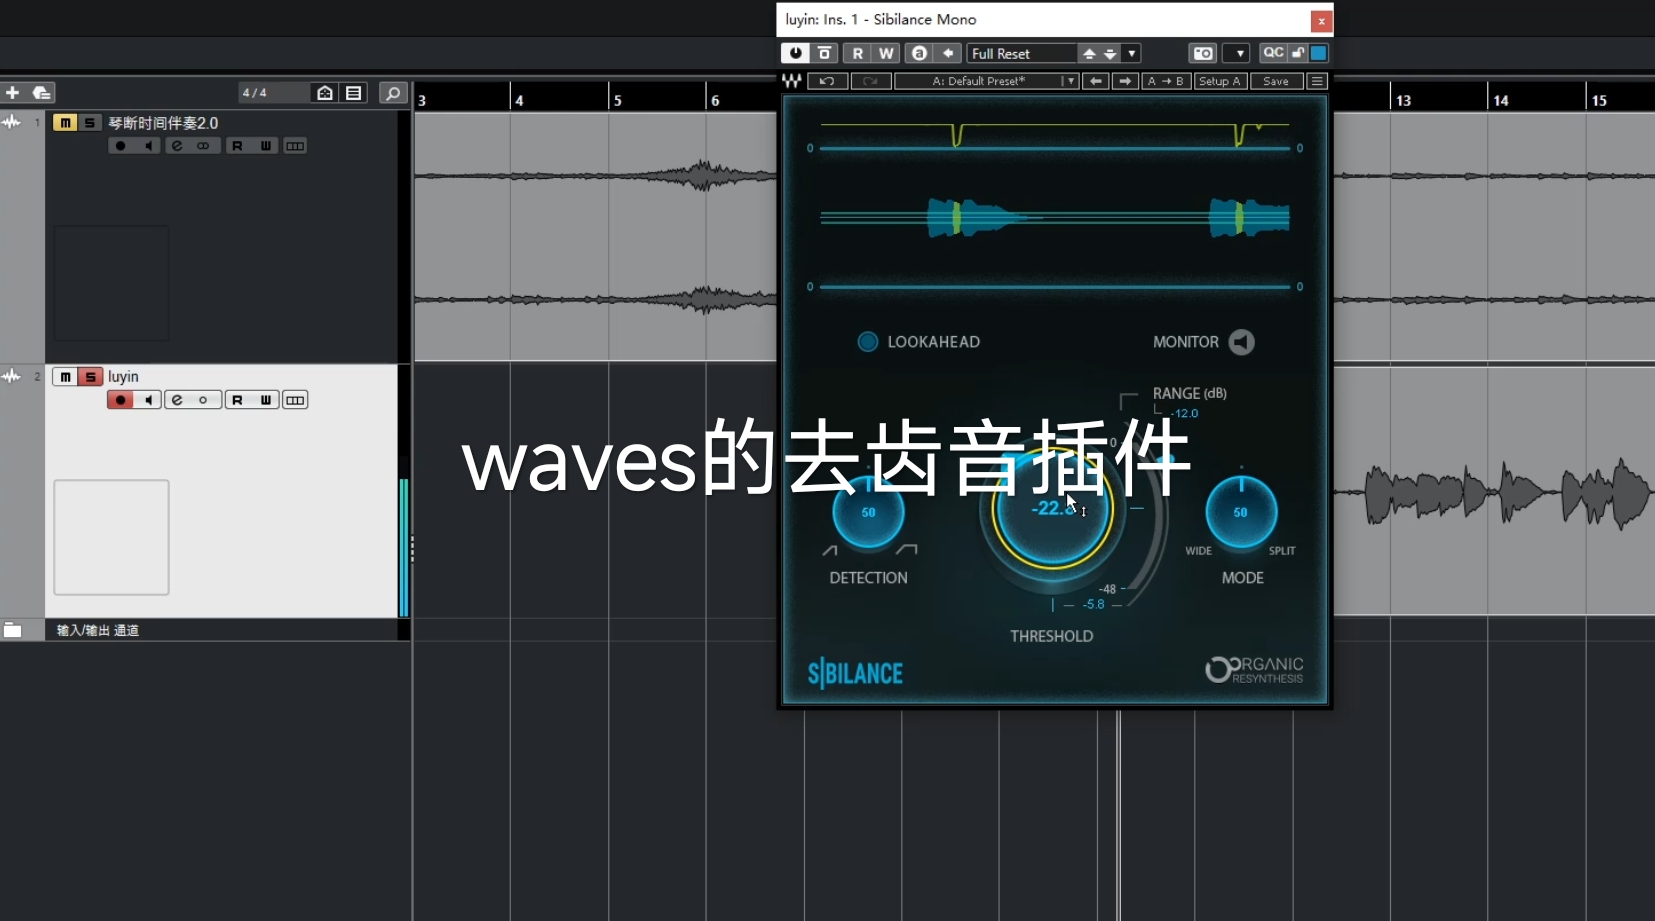1655x921 pixels.
Task: Unmute track 琴断时间伴奏2.0
Action: click(65, 122)
